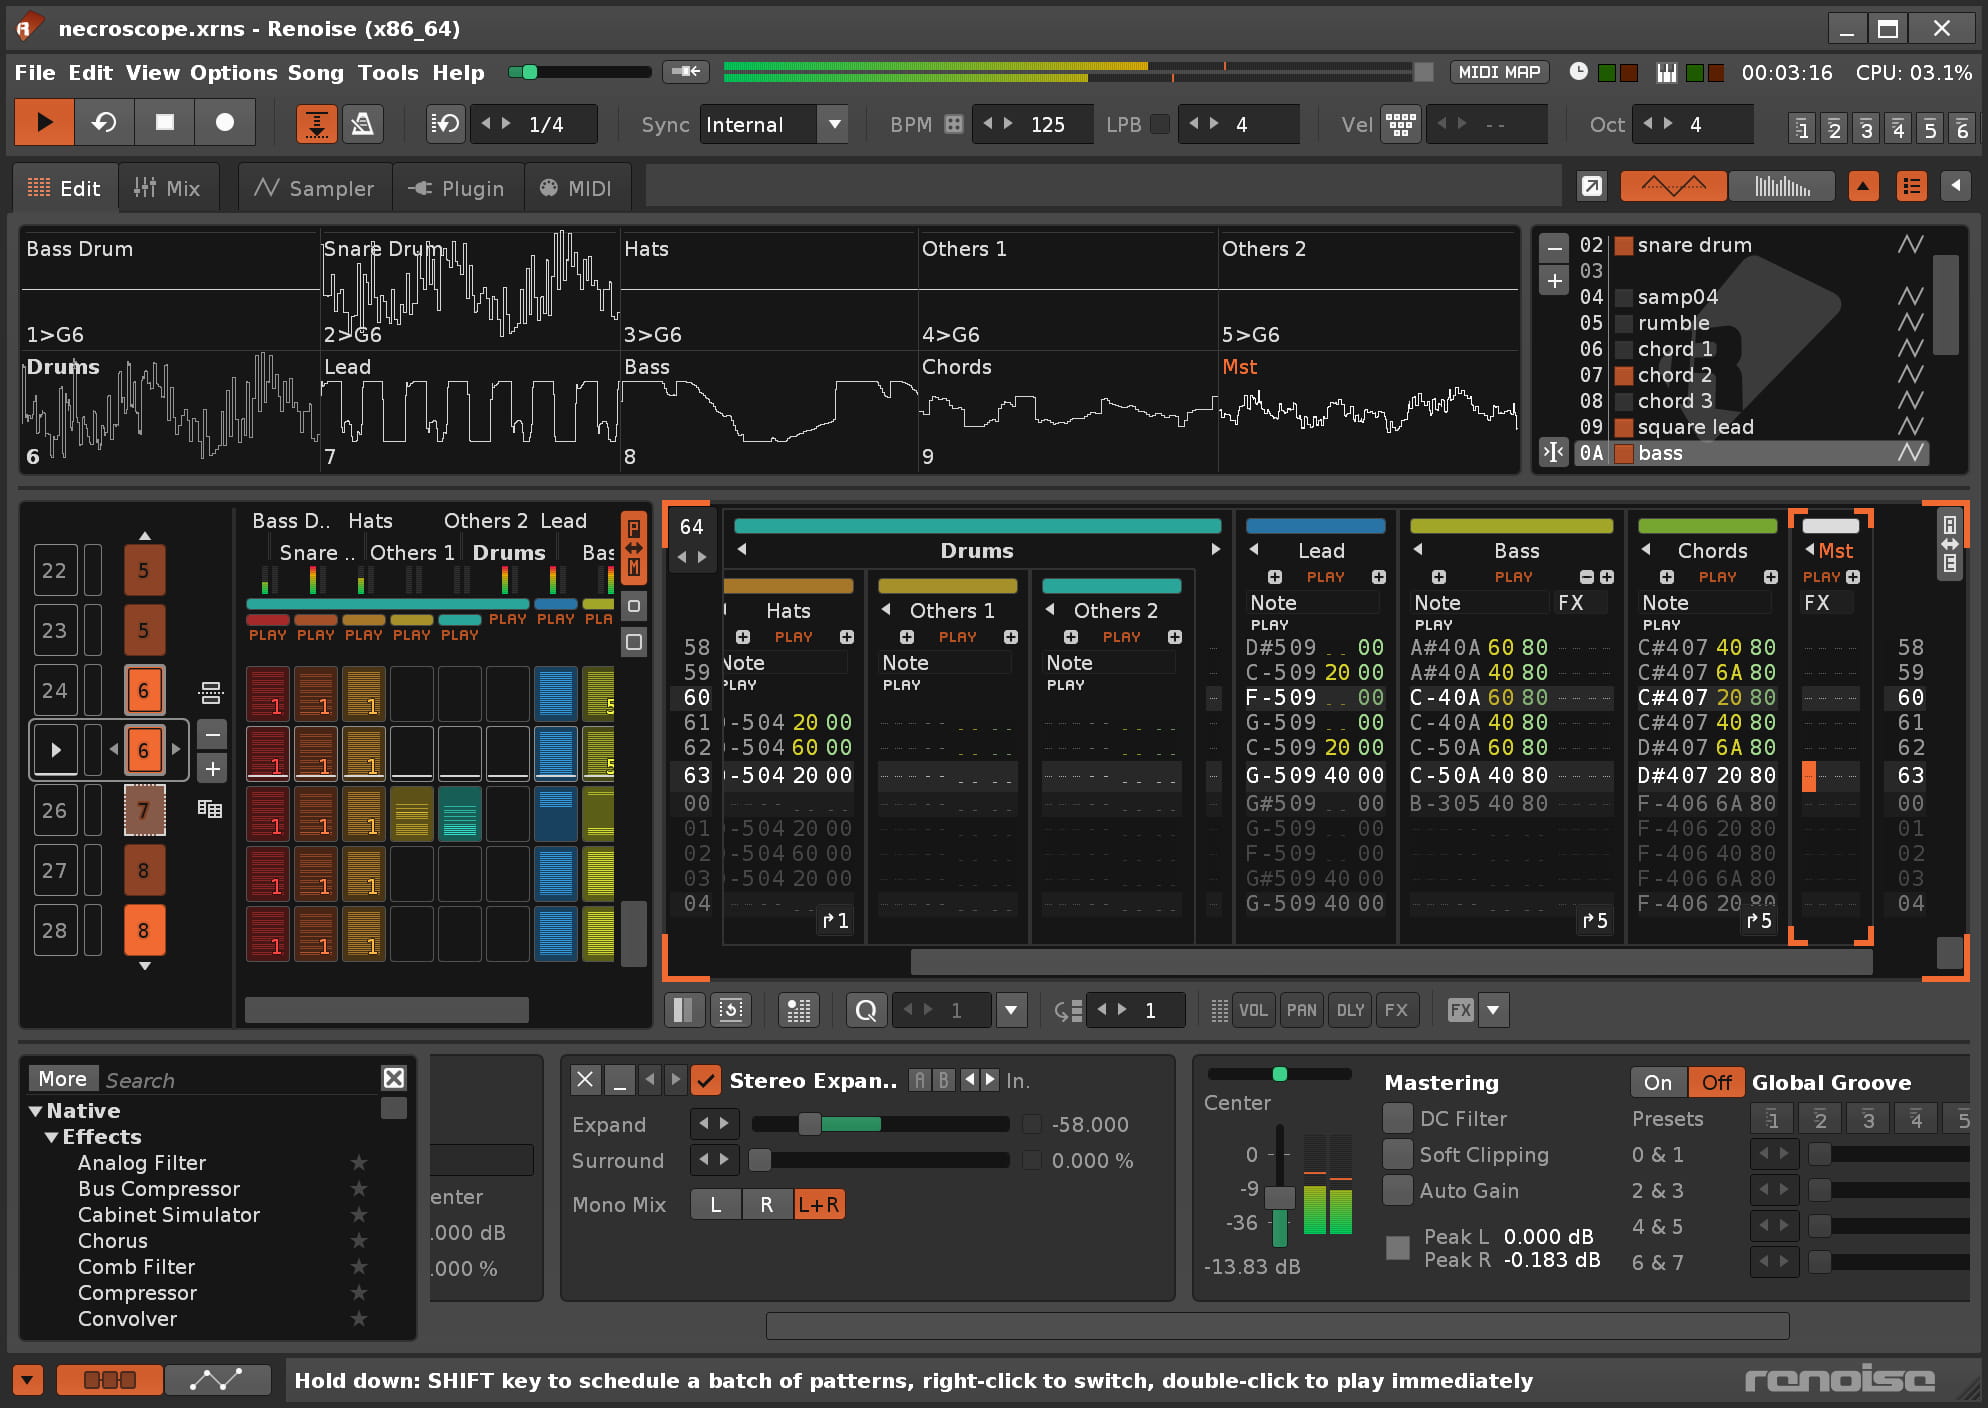
Task: Open the Tools menu
Action: [388, 72]
